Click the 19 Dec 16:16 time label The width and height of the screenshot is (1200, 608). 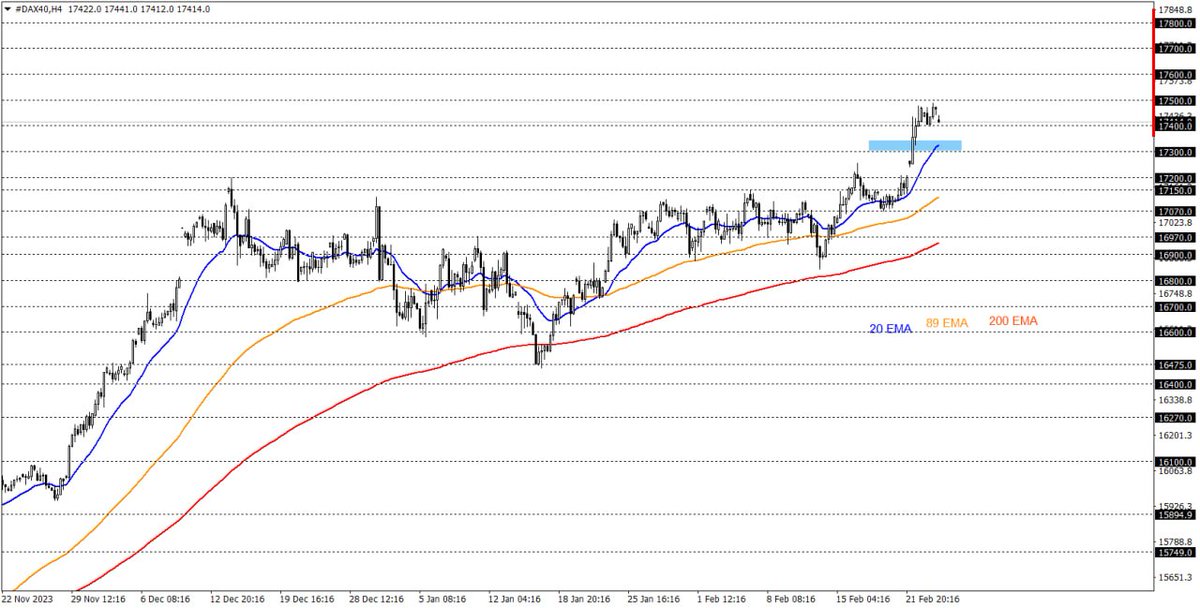pos(307,599)
